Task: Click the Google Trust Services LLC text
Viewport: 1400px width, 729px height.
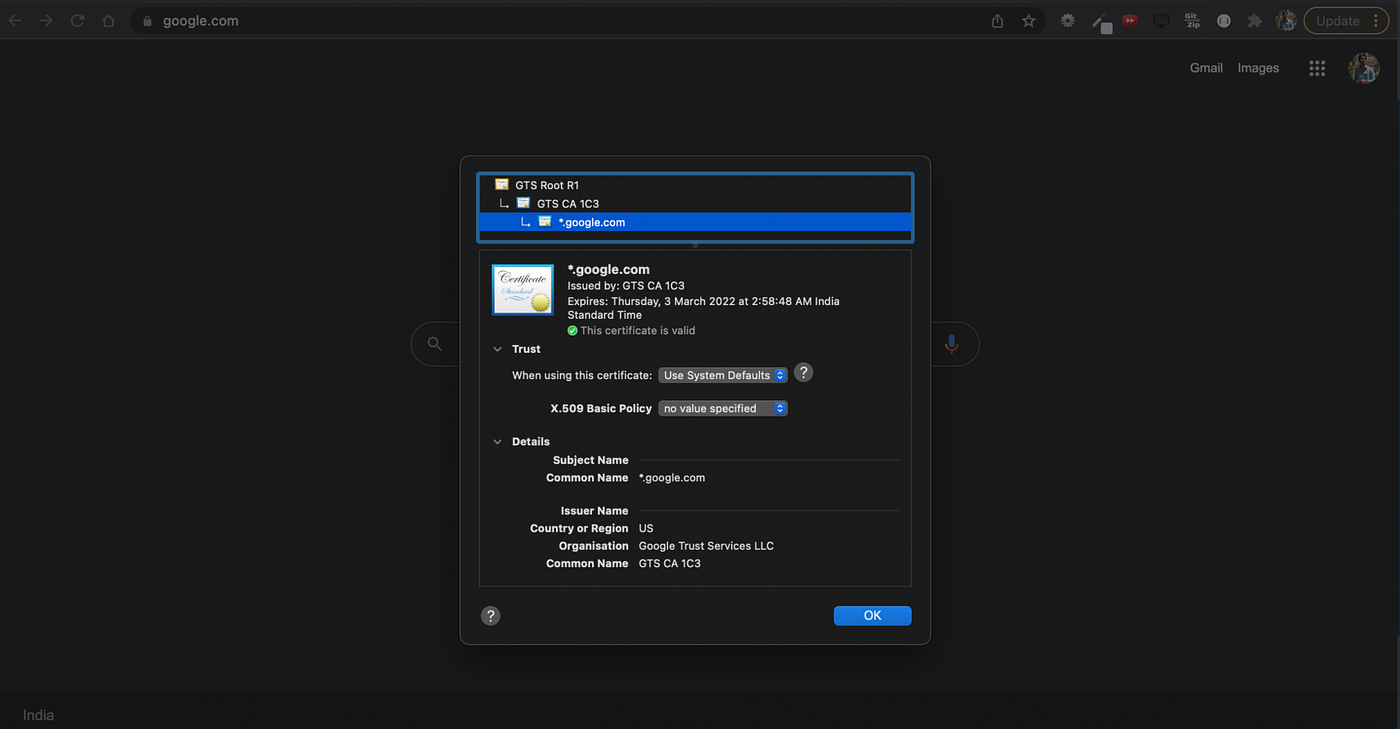Action: [x=706, y=546]
